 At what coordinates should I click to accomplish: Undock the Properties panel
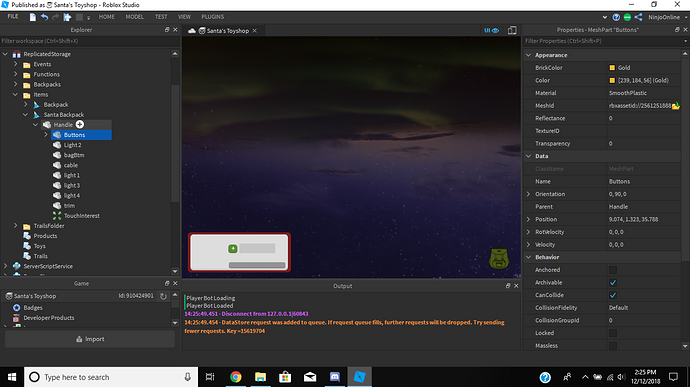[x=677, y=29]
